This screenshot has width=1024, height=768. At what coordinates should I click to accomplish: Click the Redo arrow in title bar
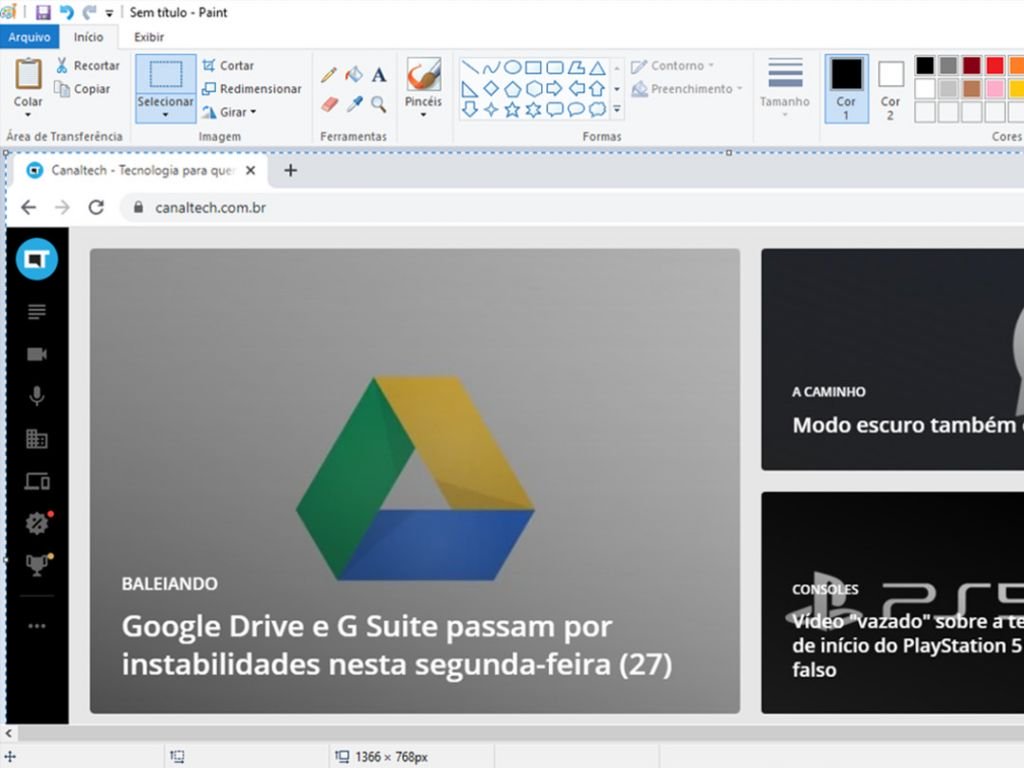tap(89, 12)
